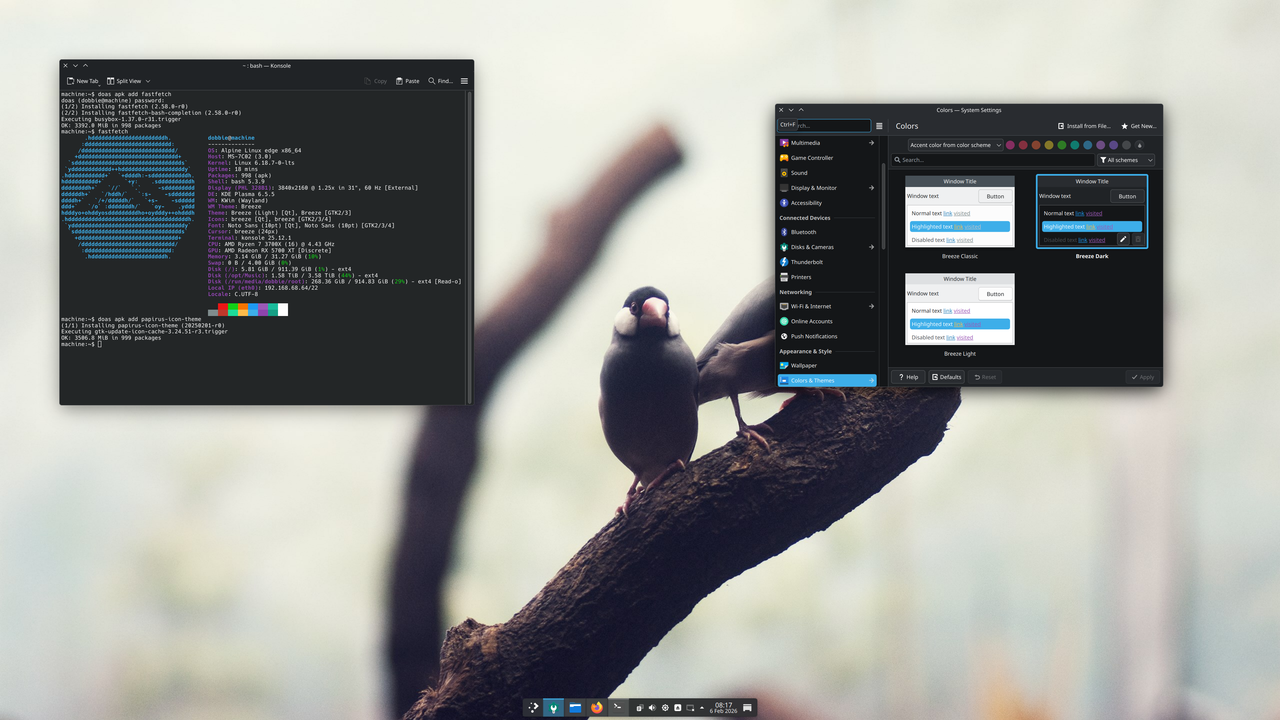Open Konsole hamburger menu
The height and width of the screenshot is (720, 1280).
coord(464,81)
